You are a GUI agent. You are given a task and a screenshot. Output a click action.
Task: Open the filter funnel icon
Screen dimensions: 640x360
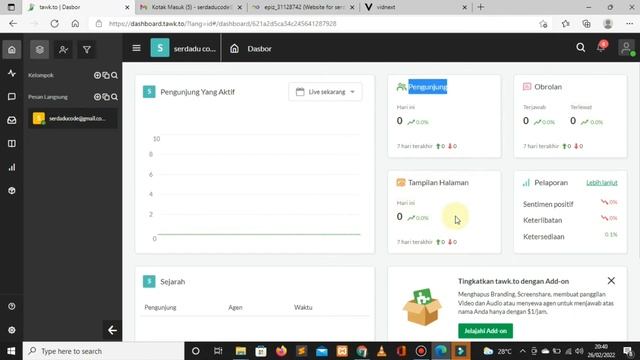(x=87, y=49)
